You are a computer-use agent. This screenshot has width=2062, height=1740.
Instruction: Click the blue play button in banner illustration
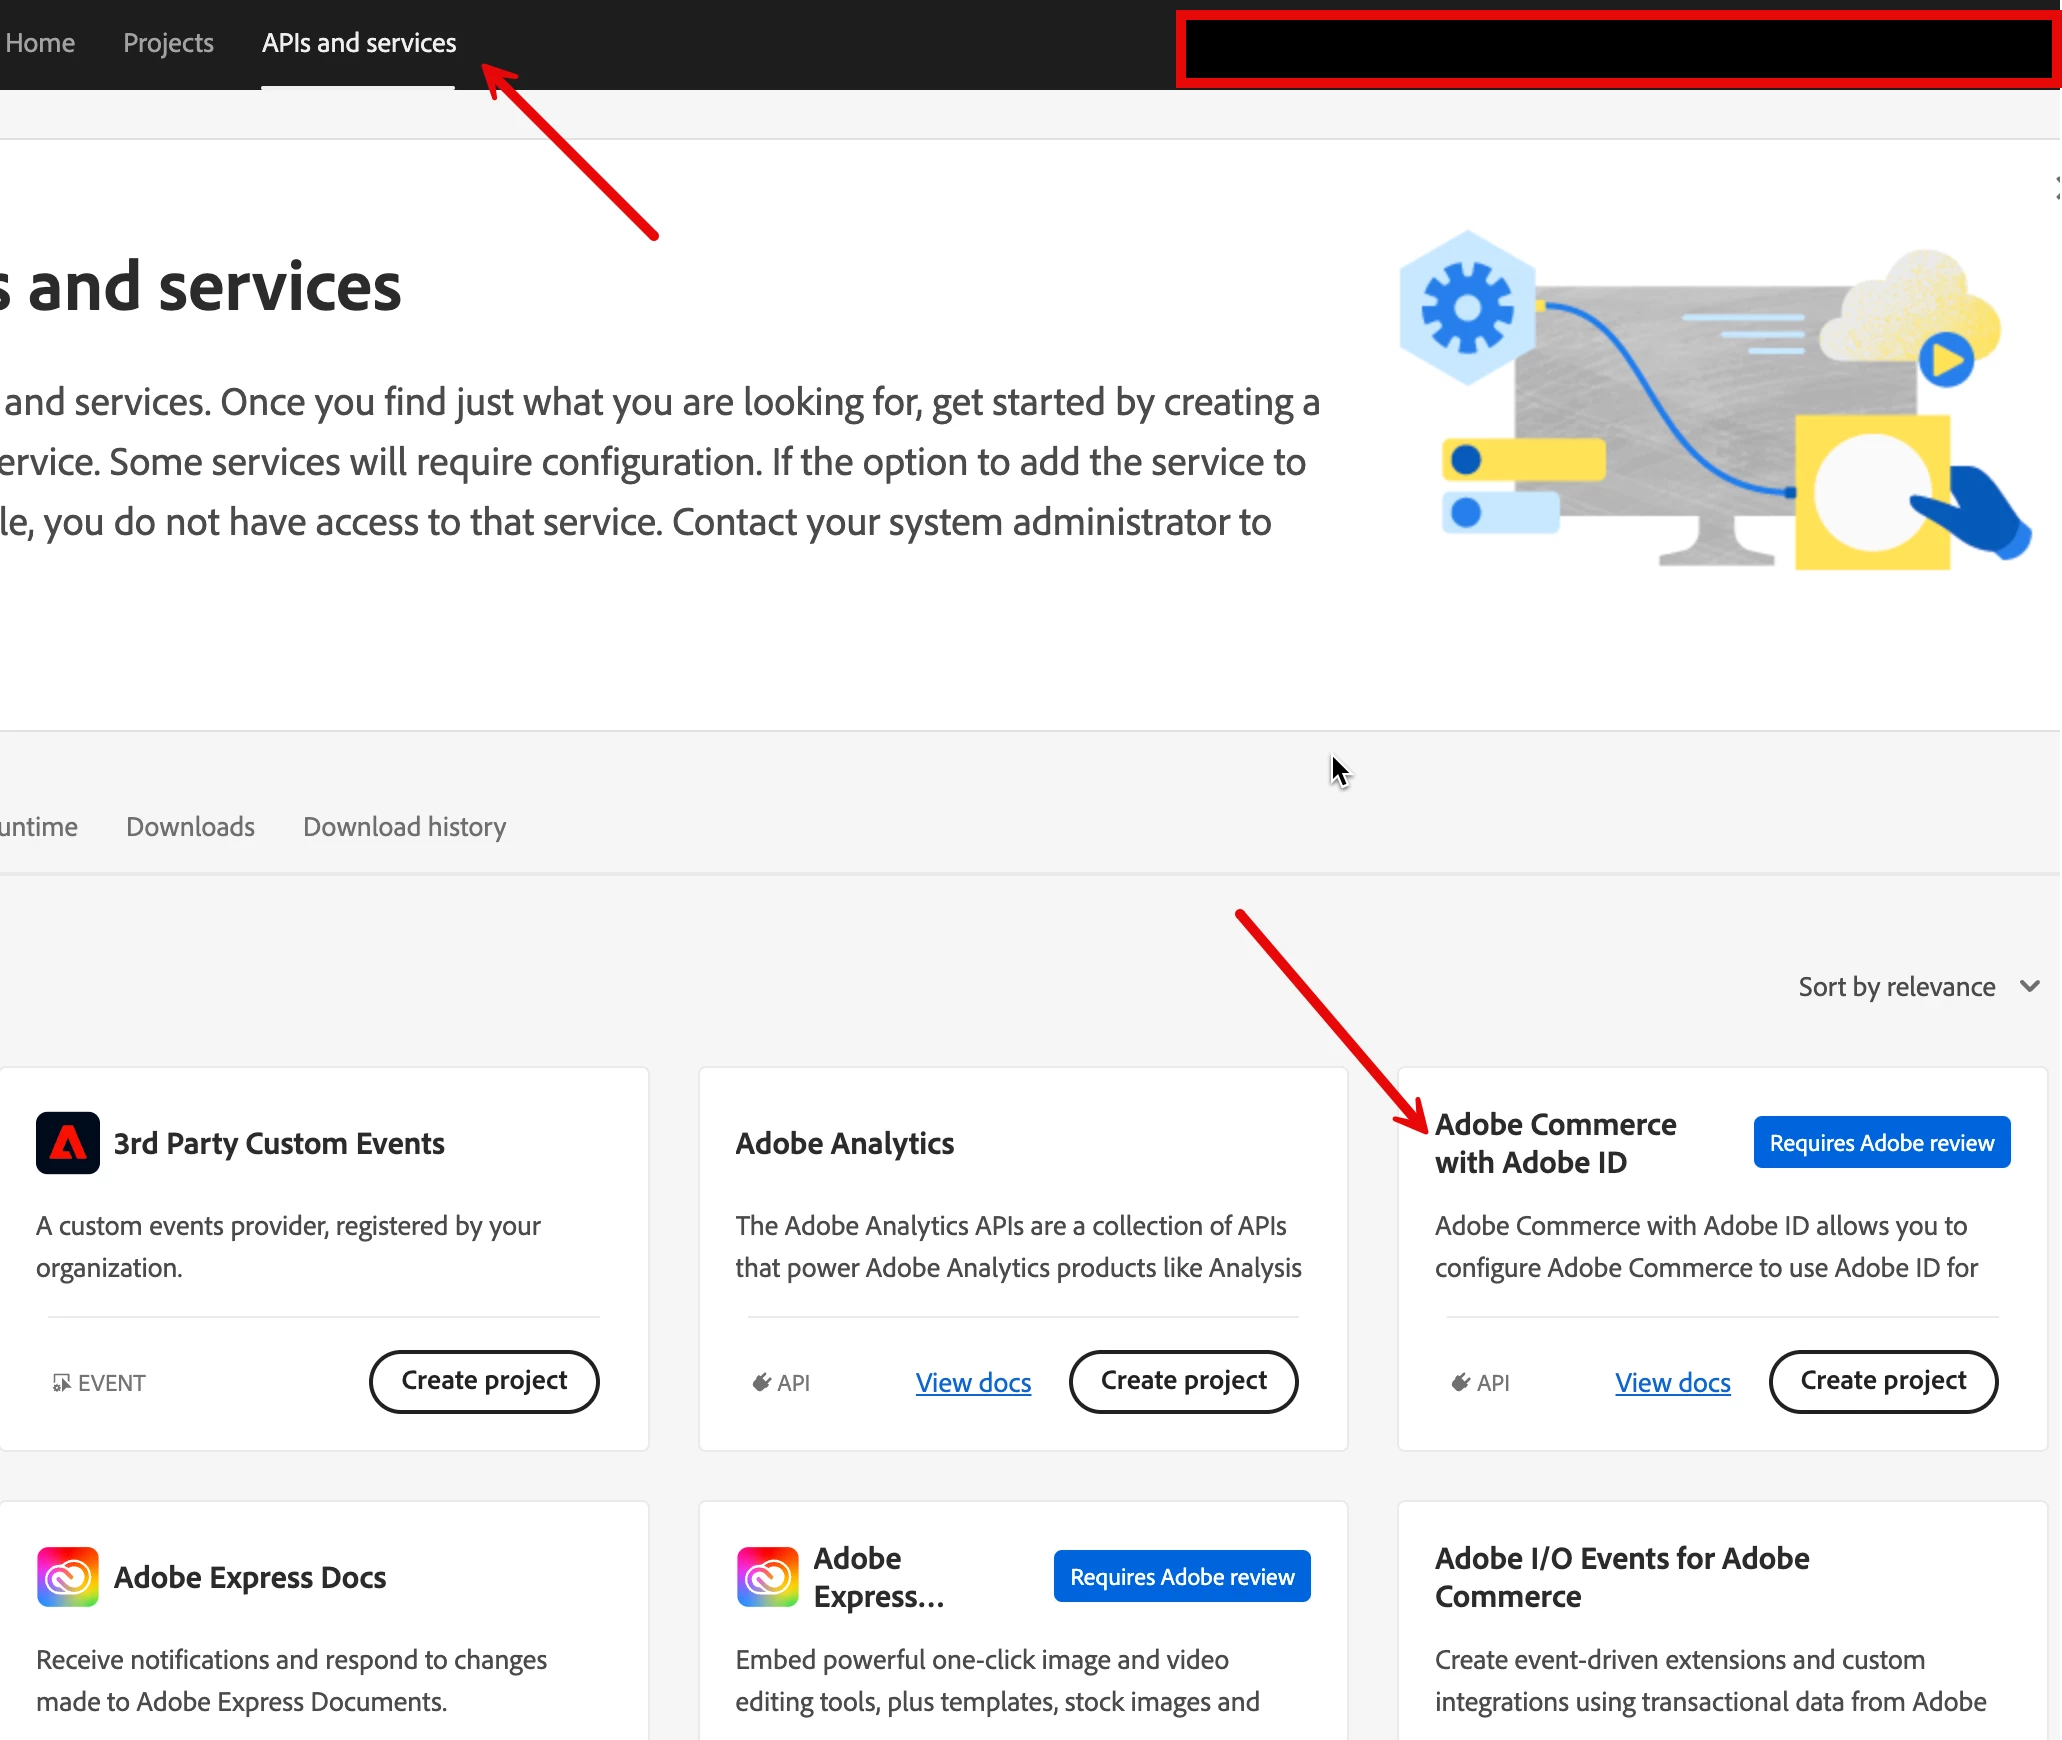click(1945, 360)
